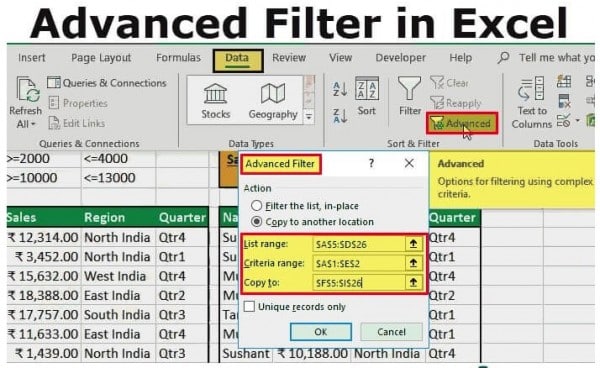Click the Refresh All icon
Viewport: 600px width, 368px height.
28,90
